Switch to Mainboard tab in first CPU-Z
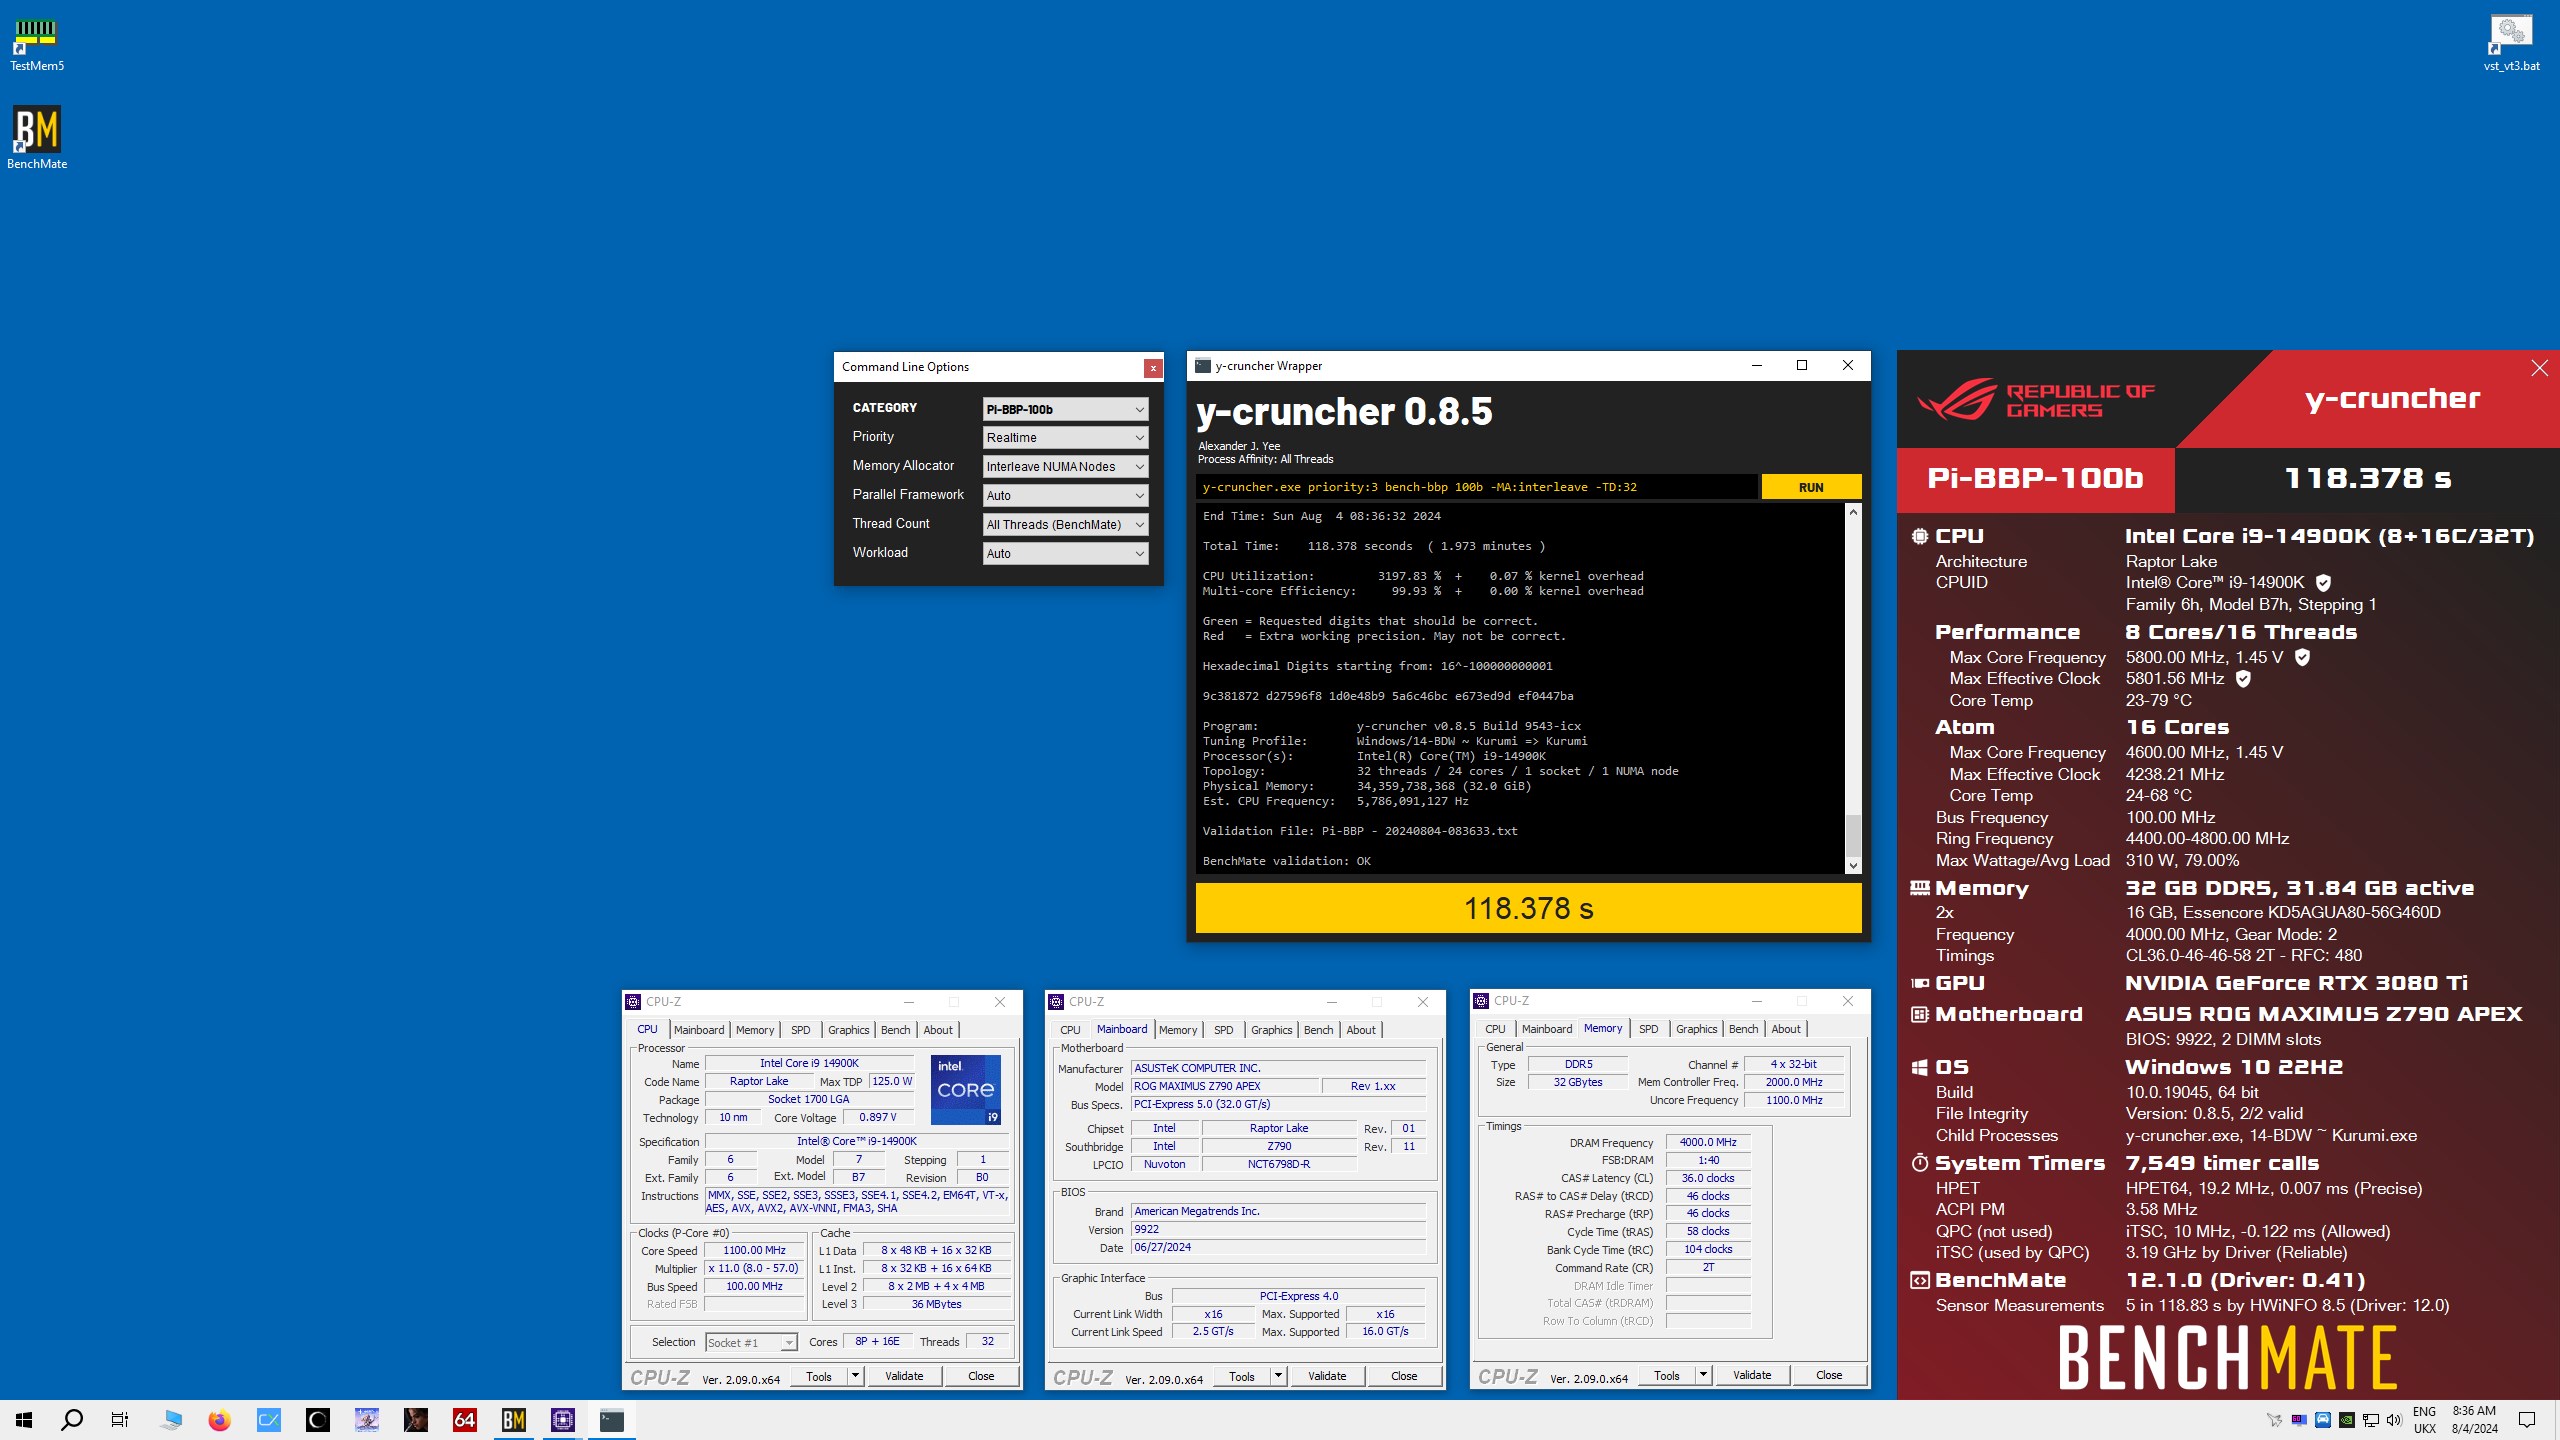 pos(699,1030)
